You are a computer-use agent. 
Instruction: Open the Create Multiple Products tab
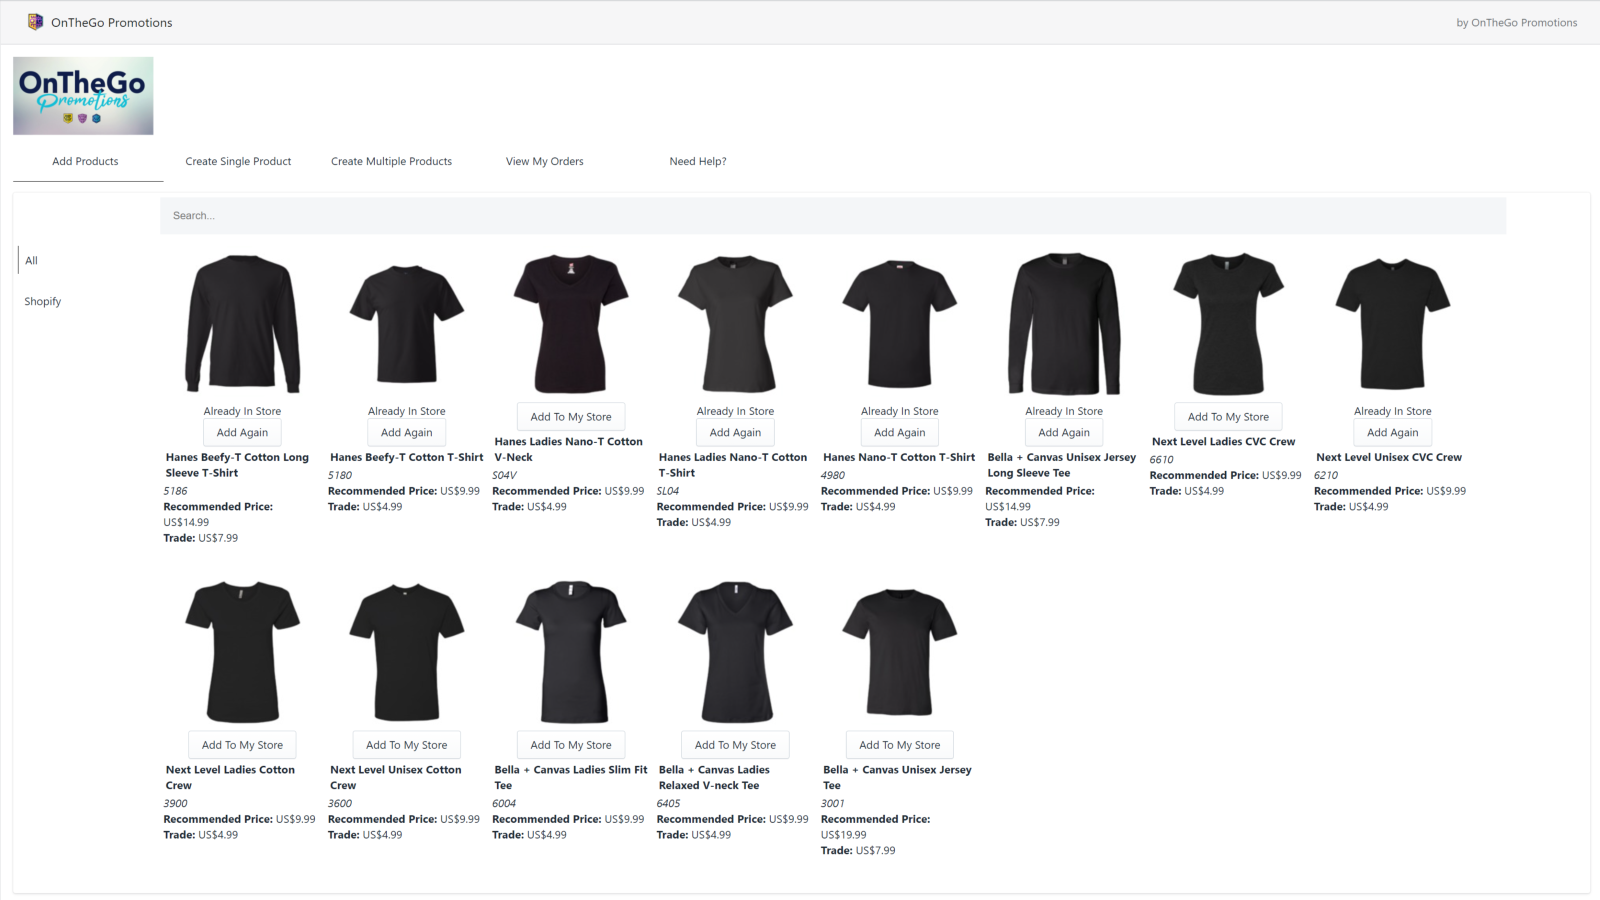391,161
